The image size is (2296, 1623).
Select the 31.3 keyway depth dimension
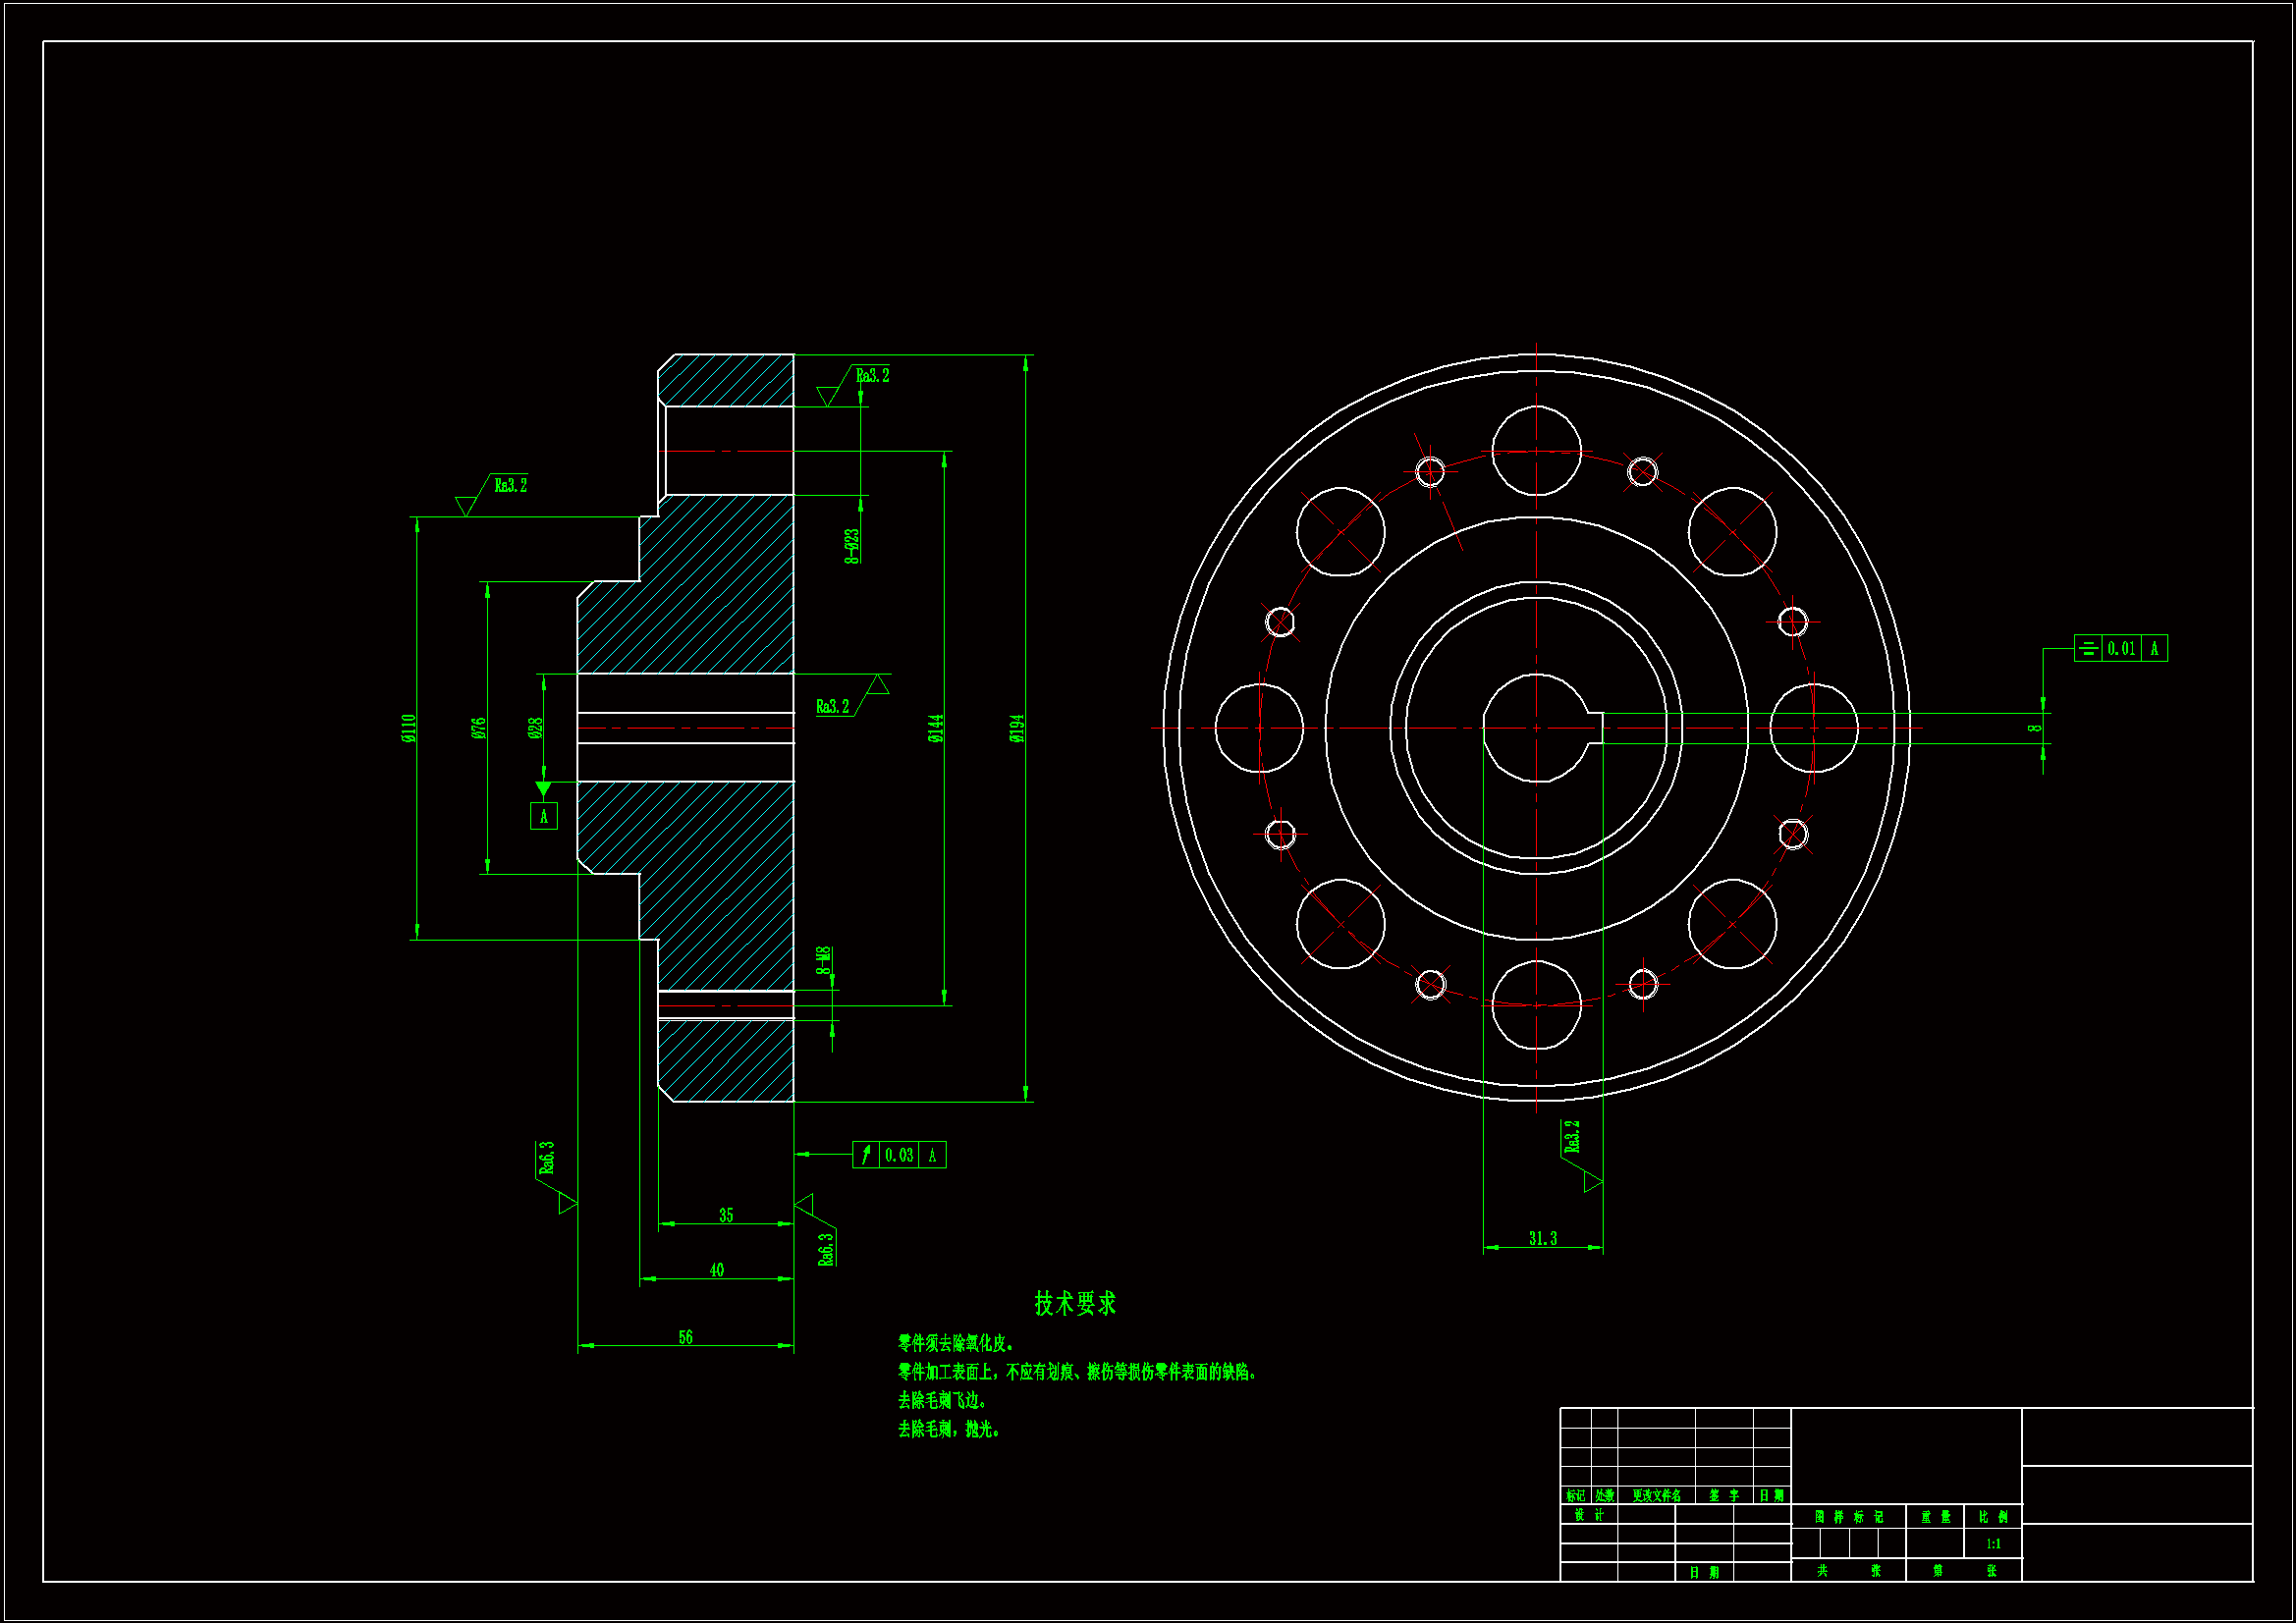pyautogui.click(x=1542, y=1239)
